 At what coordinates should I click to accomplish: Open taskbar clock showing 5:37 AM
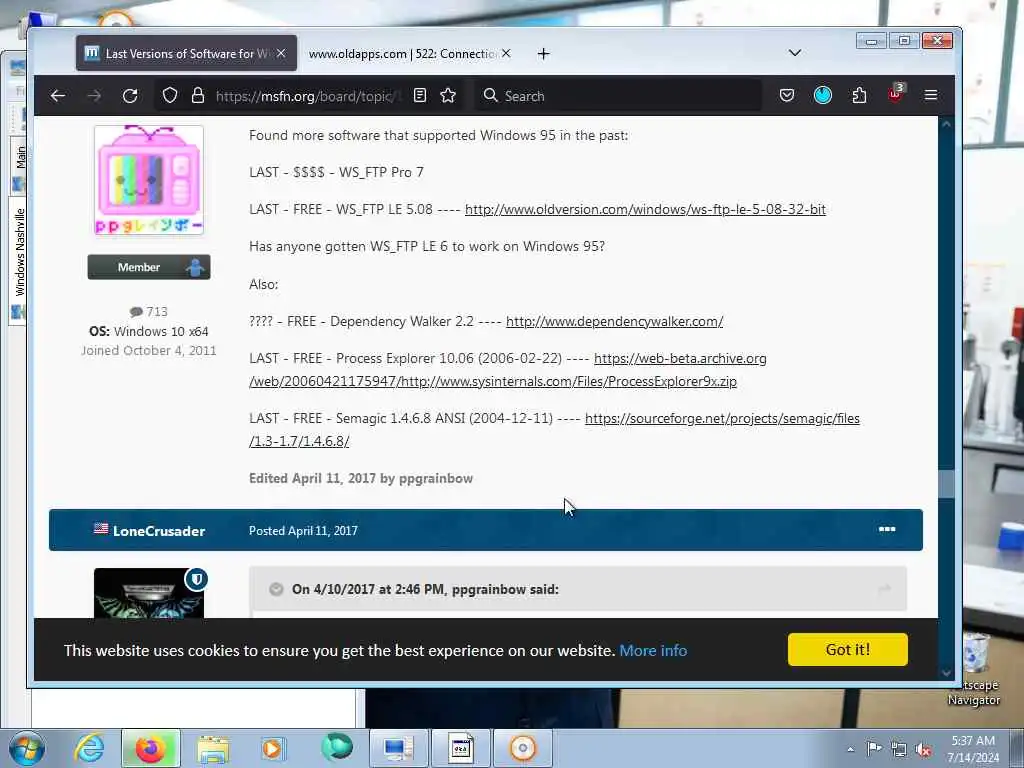click(973, 749)
